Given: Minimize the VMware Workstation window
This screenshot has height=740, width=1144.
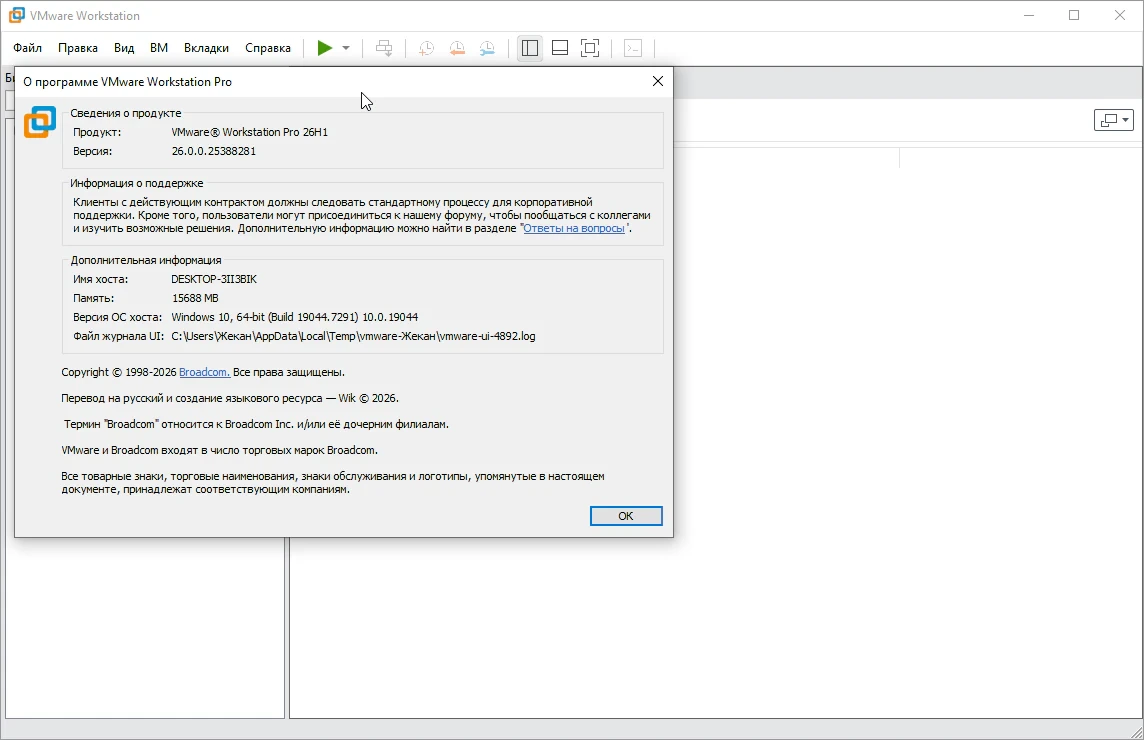Looking at the screenshot, I should [1029, 15].
